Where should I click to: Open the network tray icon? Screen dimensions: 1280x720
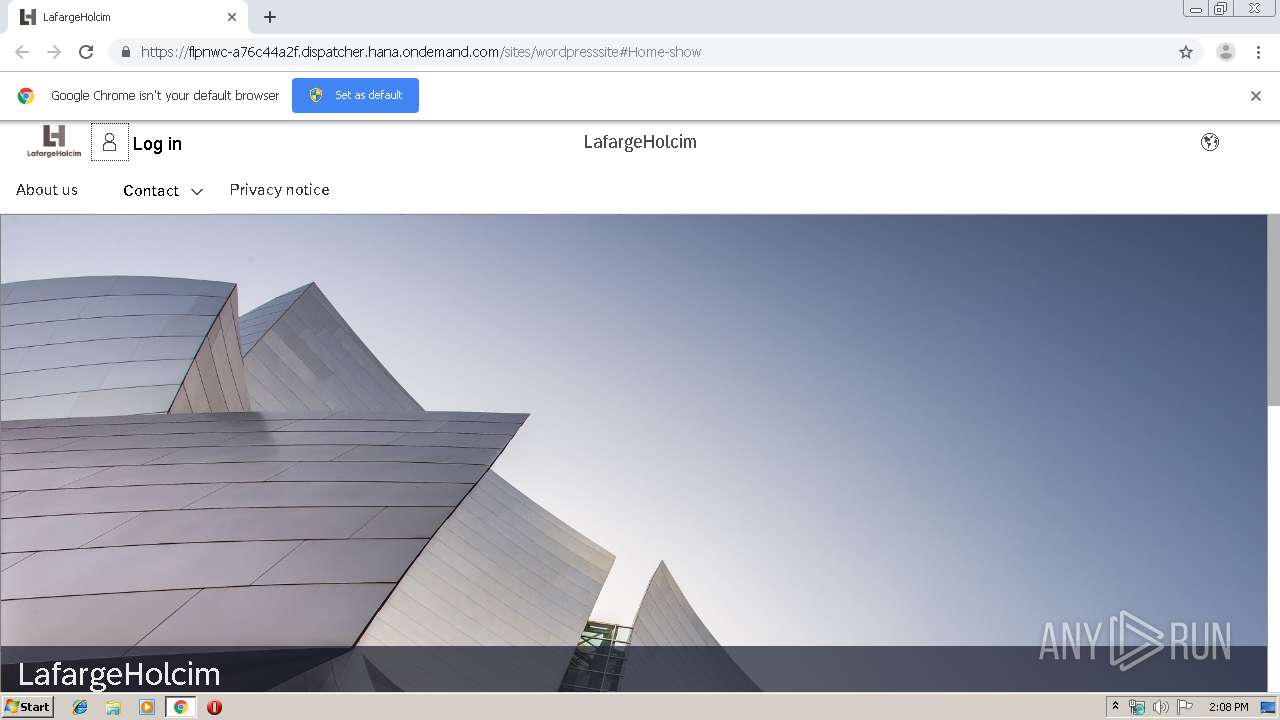1137,707
